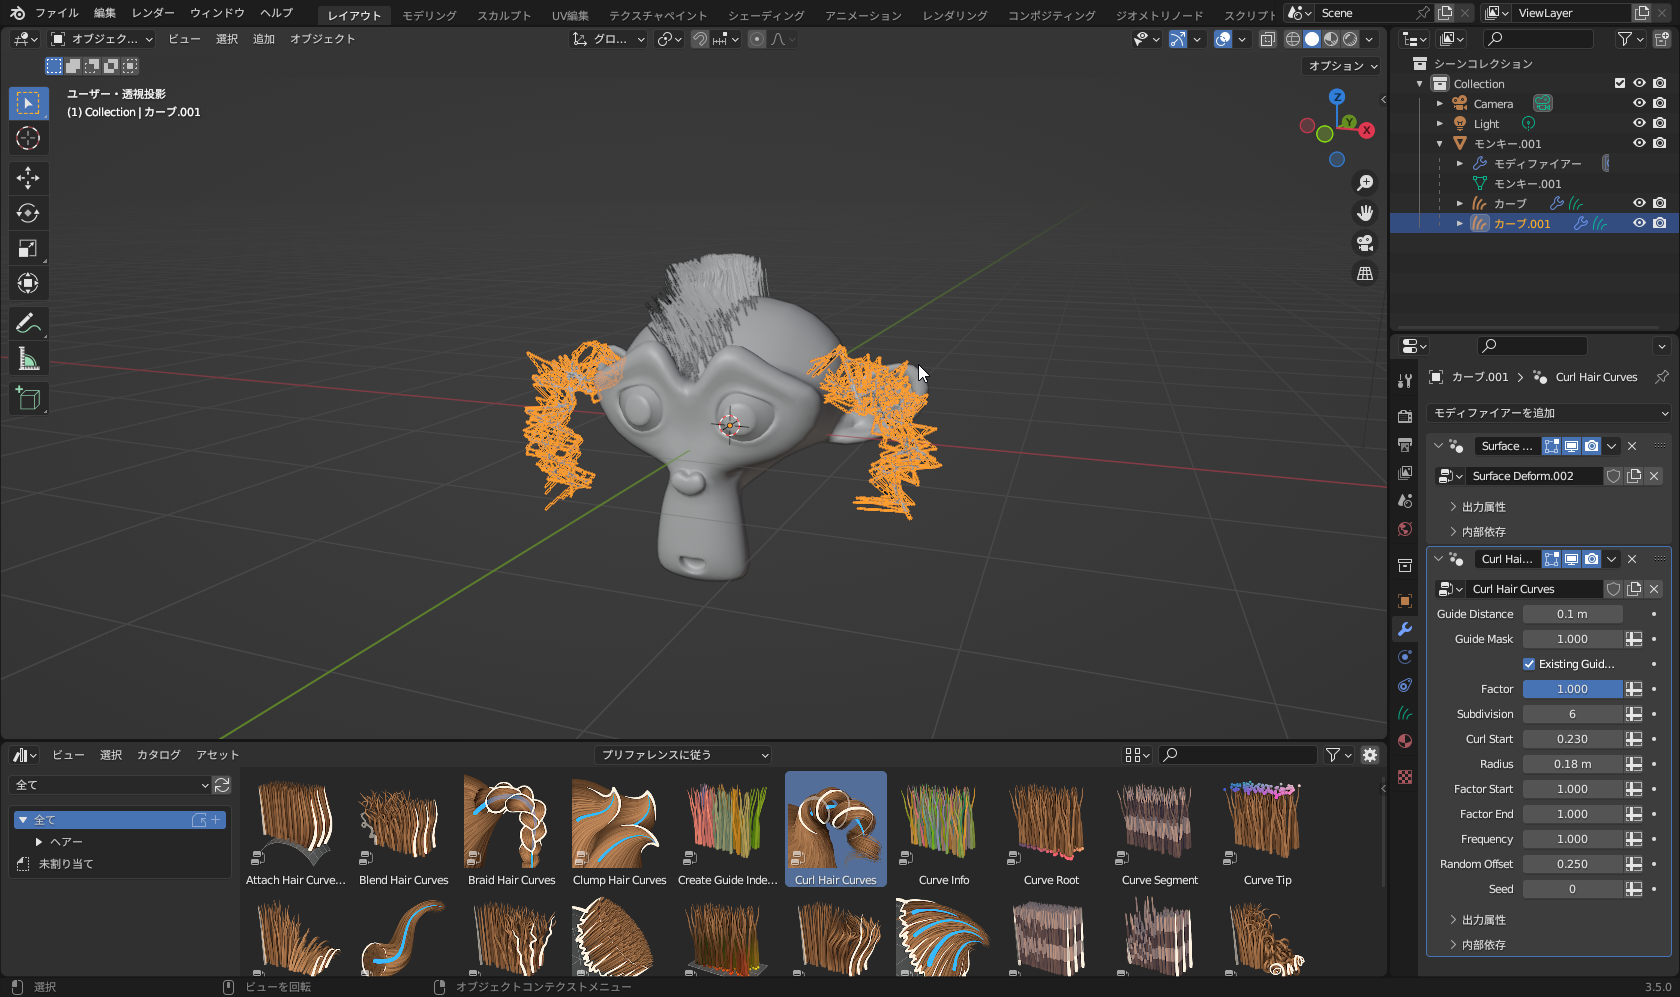This screenshot has width=1680, height=997.
Task: Switch to wireframe viewport shading
Action: [x=1293, y=39]
